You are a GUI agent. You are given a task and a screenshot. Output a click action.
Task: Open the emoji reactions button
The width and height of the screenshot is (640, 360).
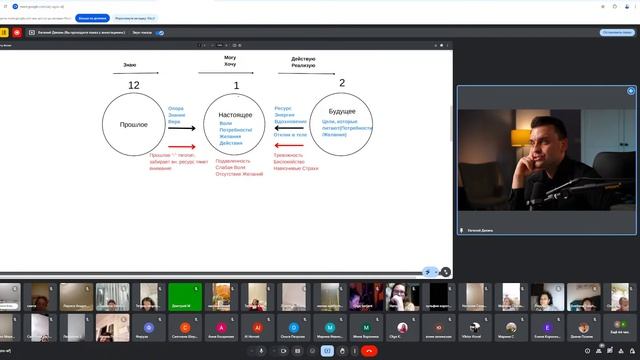coord(312,351)
